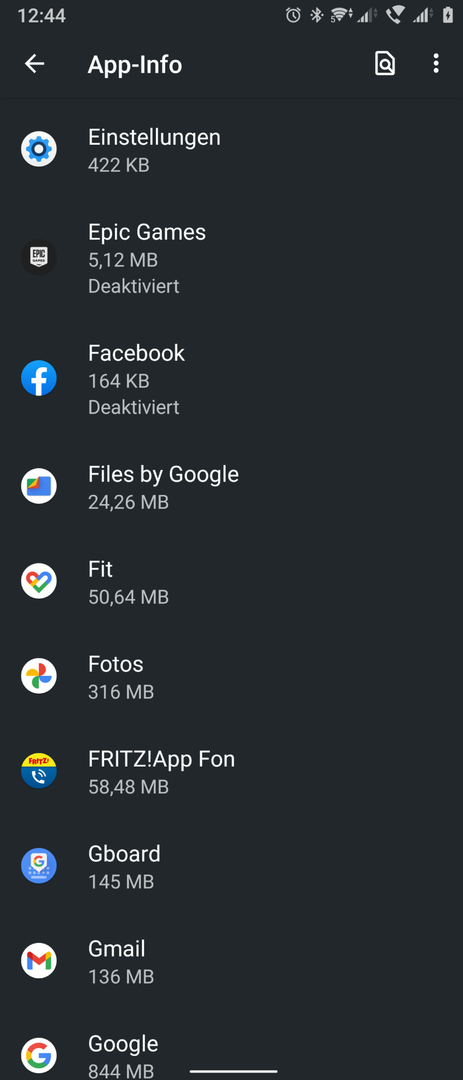Tap the Epic Games app icon

pos(39,258)
